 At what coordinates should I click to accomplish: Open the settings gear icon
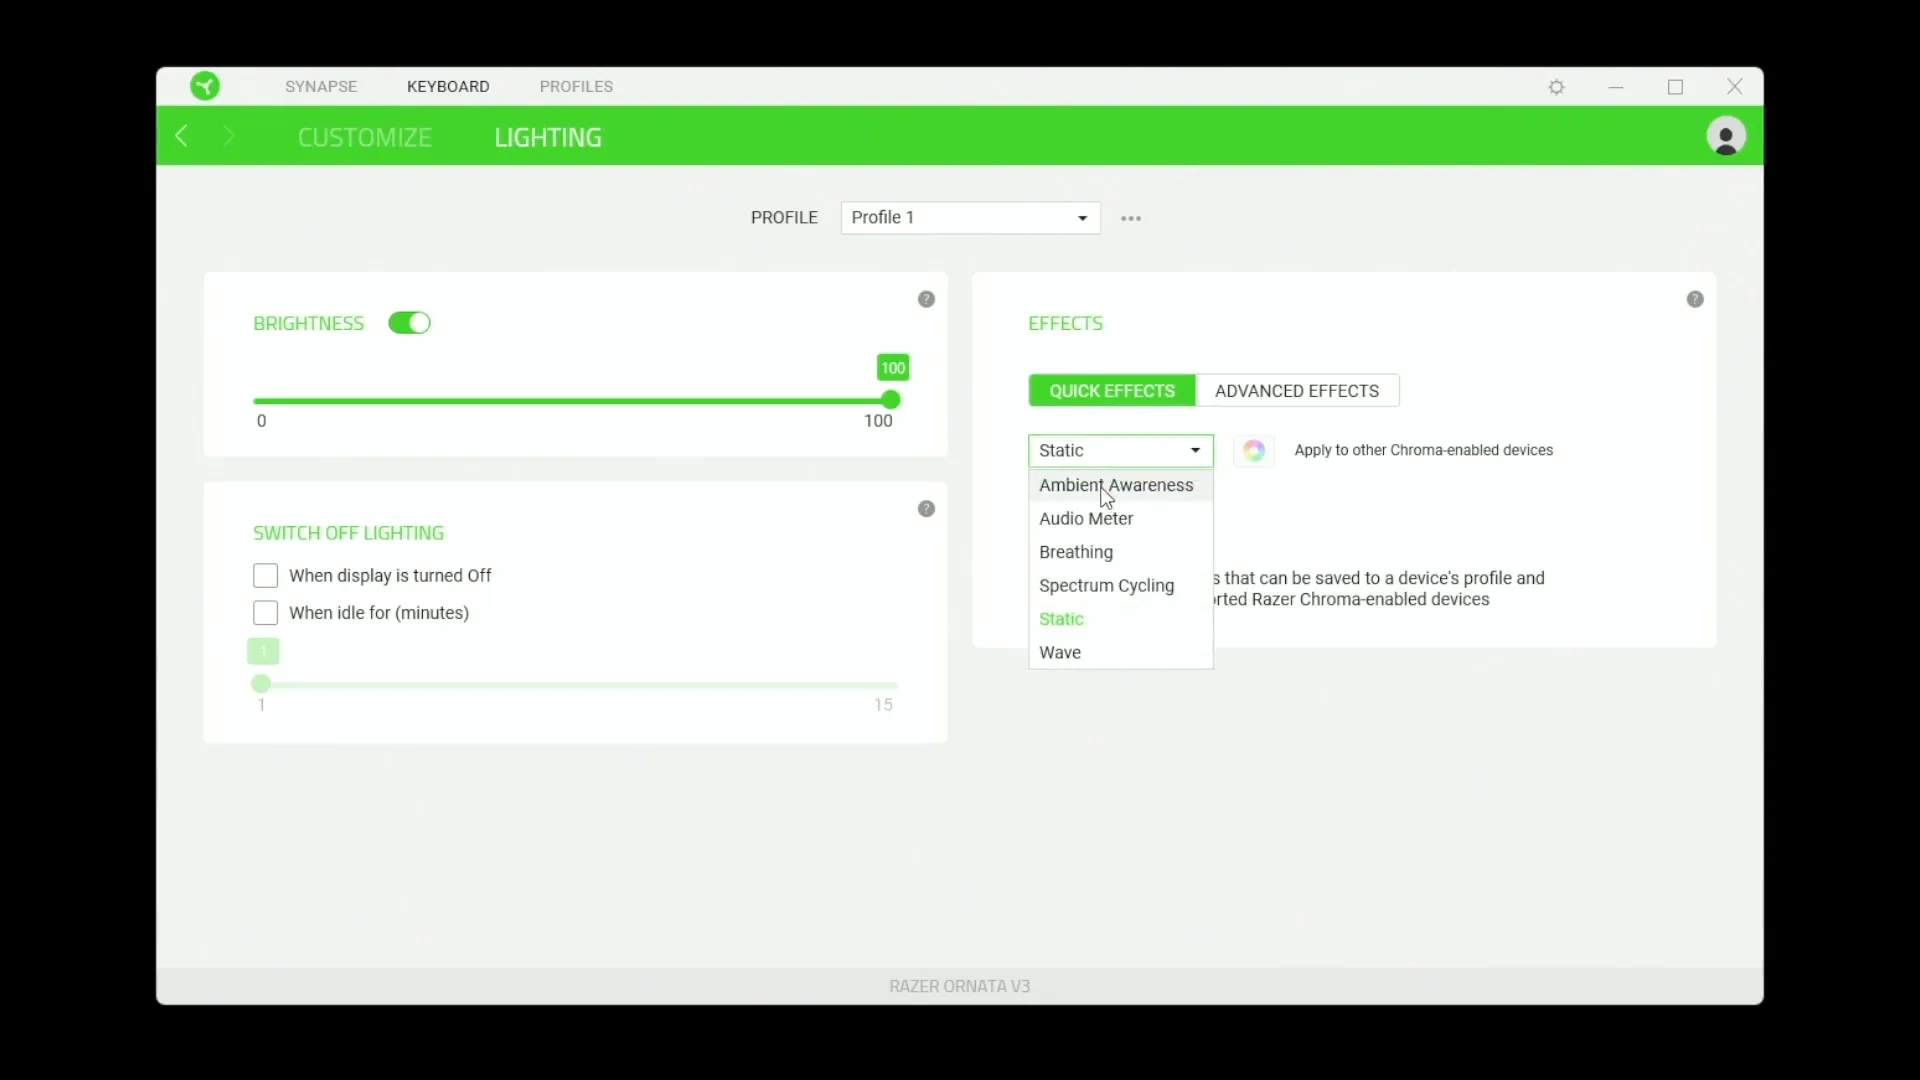[x=1557, y=87]
